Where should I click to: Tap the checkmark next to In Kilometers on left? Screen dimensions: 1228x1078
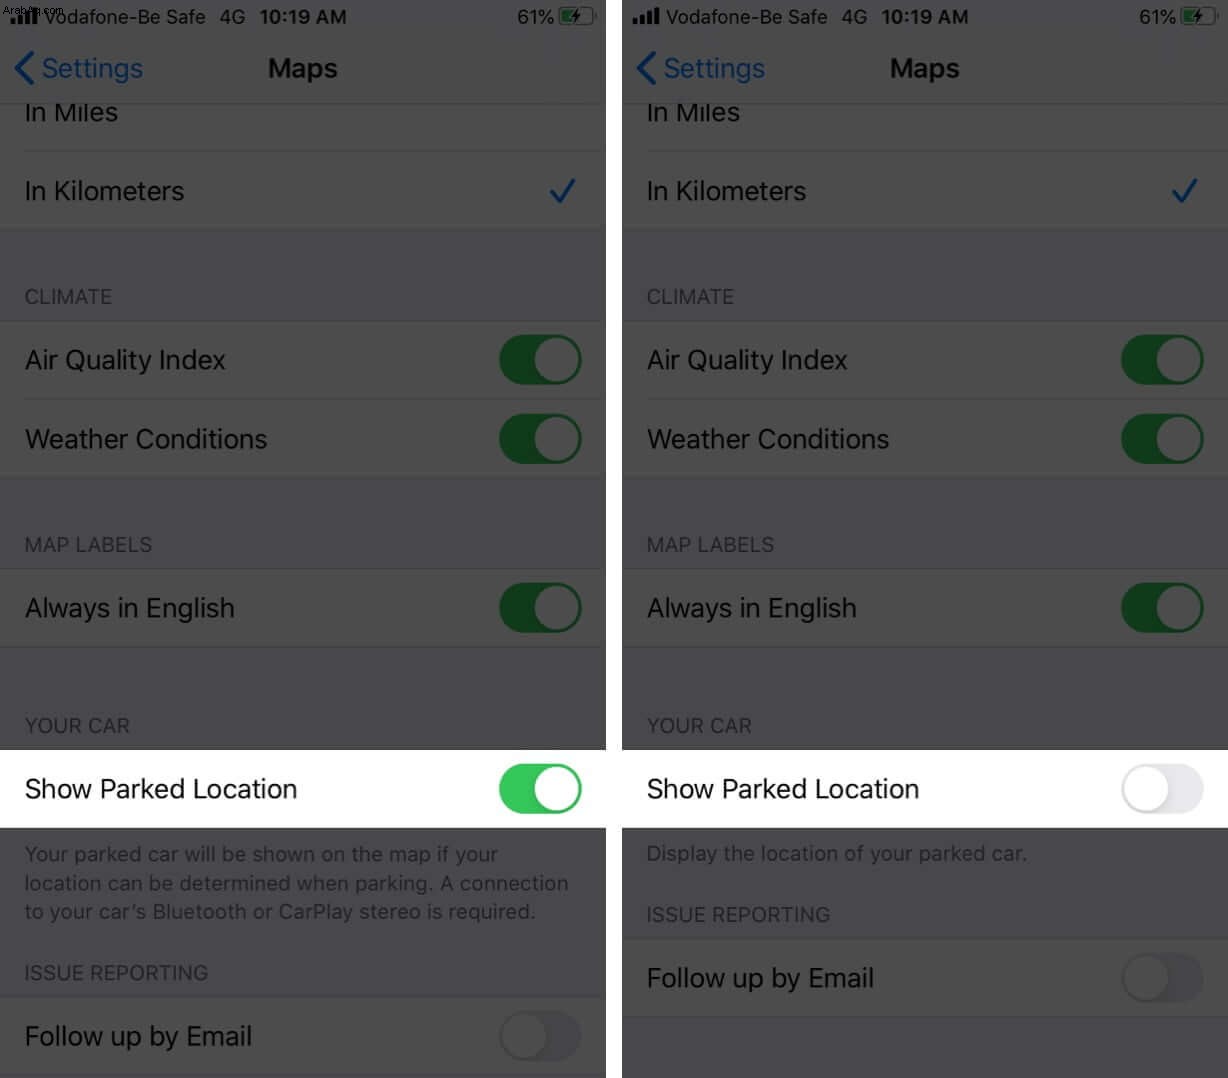[x=563, y=191]
